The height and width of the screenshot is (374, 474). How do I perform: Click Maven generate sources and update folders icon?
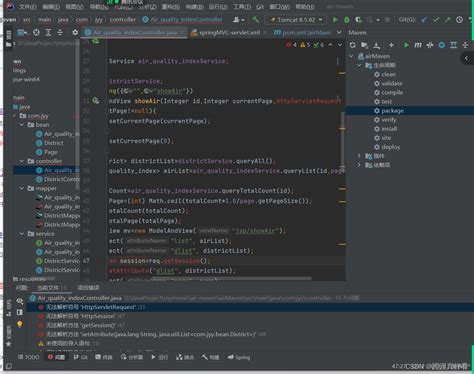(365, 45)
